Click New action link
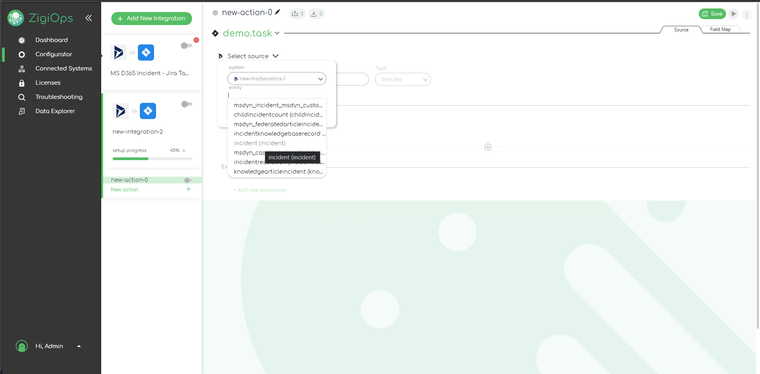This screenshot has width=760, height=374. (125, 189)
